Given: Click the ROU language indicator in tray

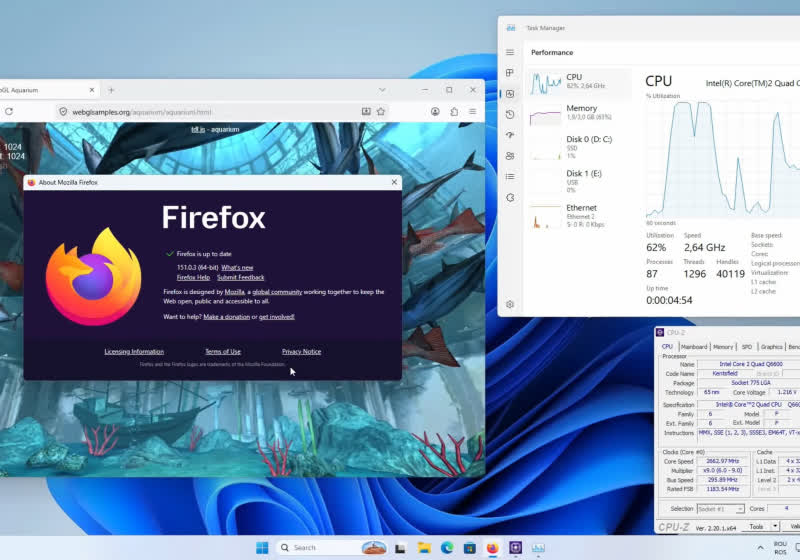Looking at the screenshot, I should tap(780, 548).
